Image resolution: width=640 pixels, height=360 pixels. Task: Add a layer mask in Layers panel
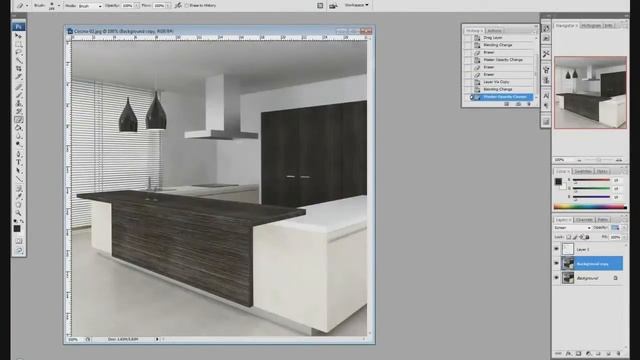coord(578,353)
